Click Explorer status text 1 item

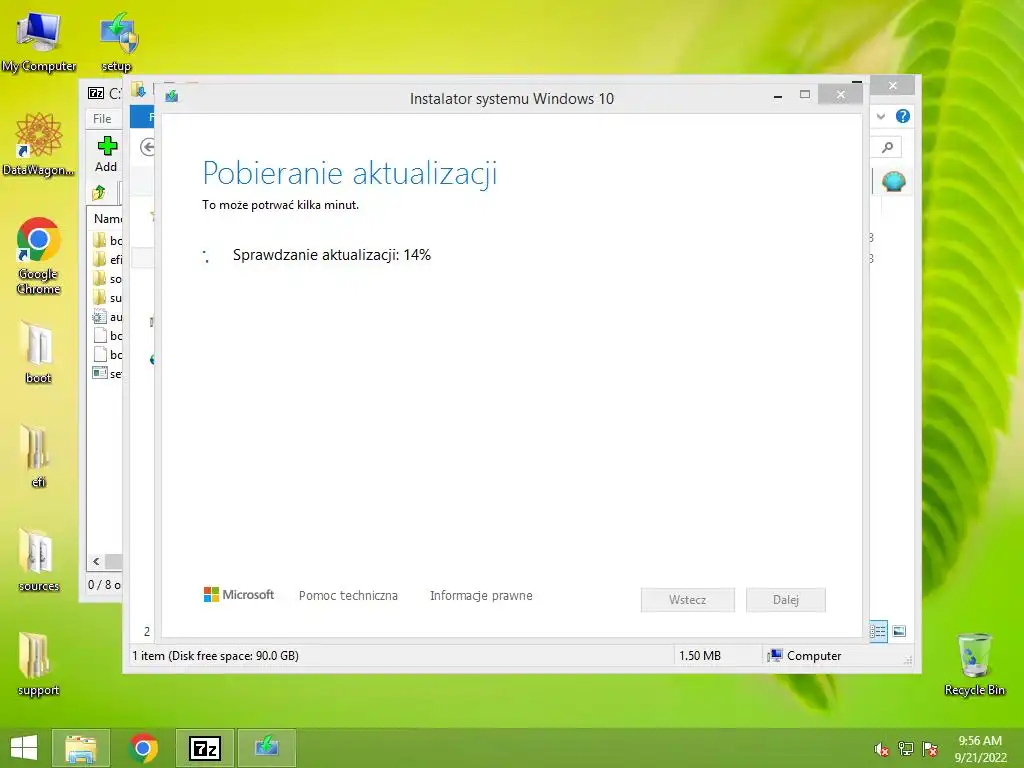(x=216, y=656)
